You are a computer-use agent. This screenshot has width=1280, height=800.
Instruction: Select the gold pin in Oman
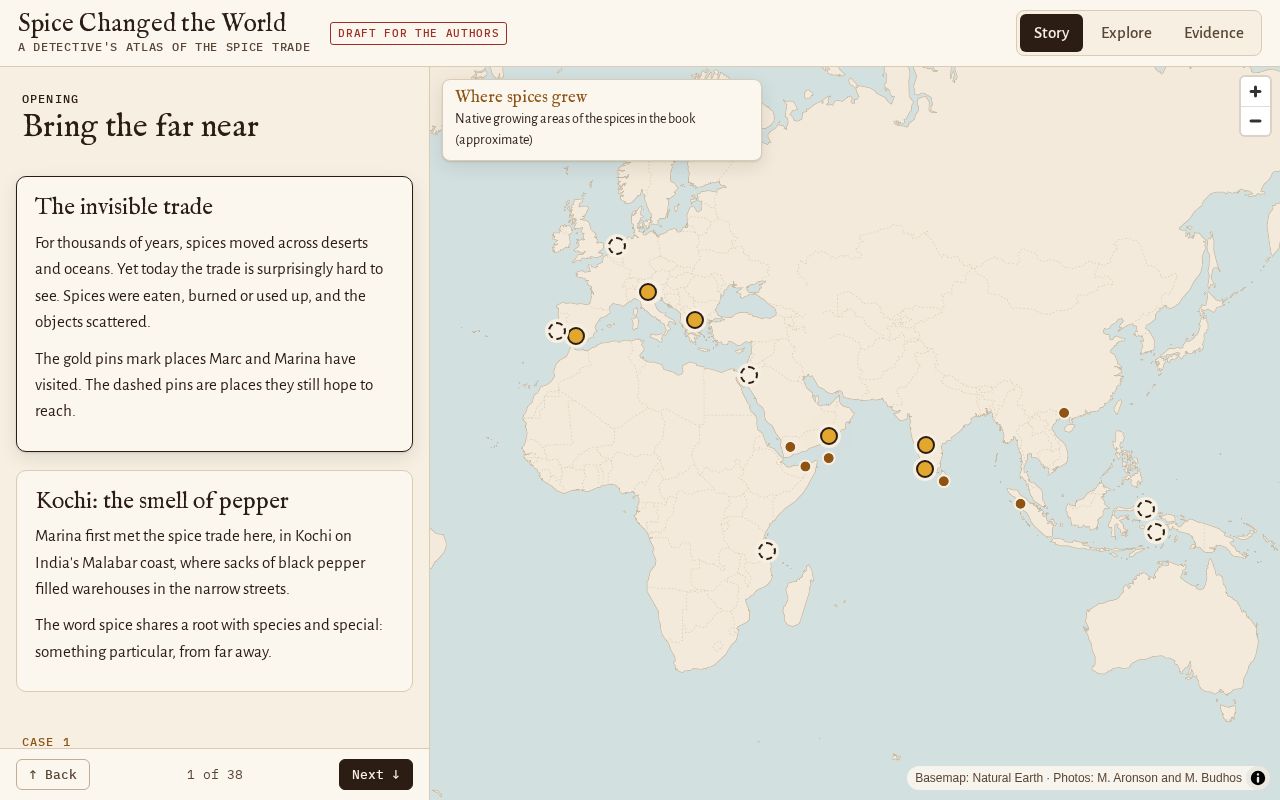tap(829, 436)
